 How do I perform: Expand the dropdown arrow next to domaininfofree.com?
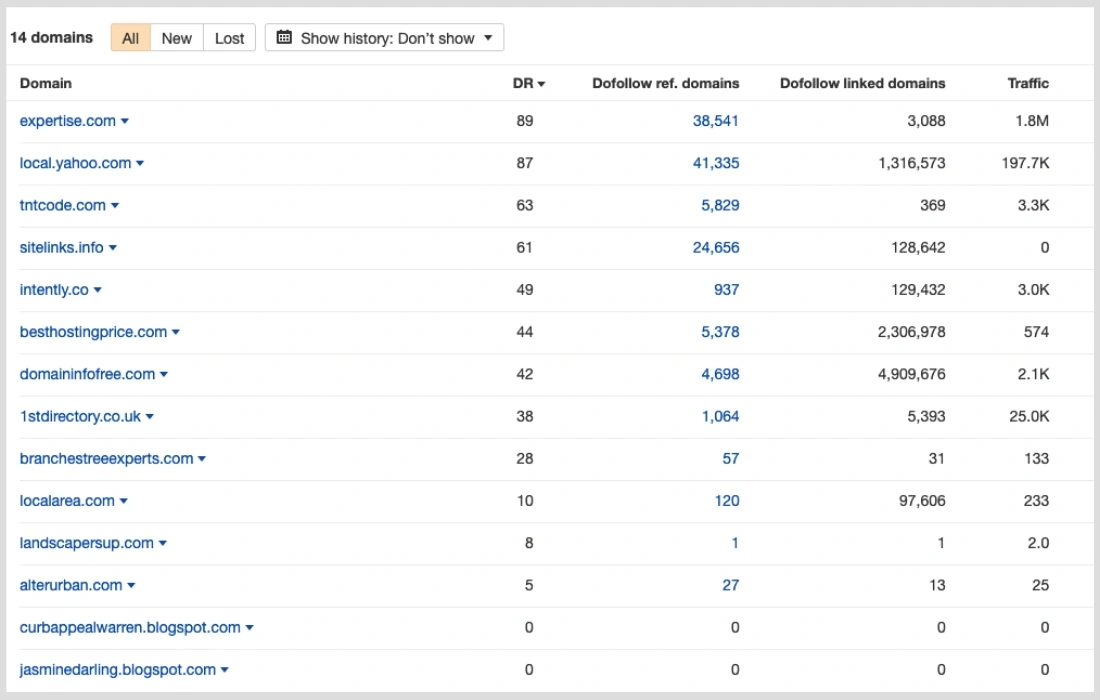[164, 374]
